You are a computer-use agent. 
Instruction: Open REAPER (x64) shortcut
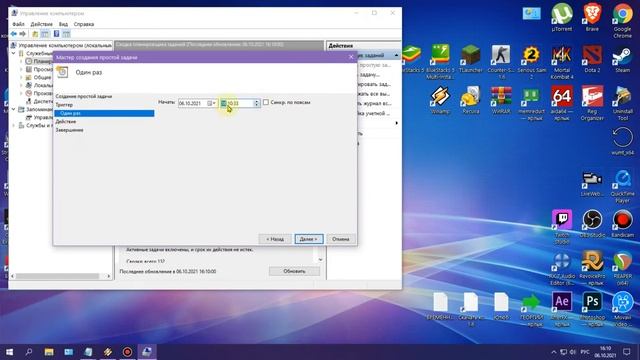point(622,268)
